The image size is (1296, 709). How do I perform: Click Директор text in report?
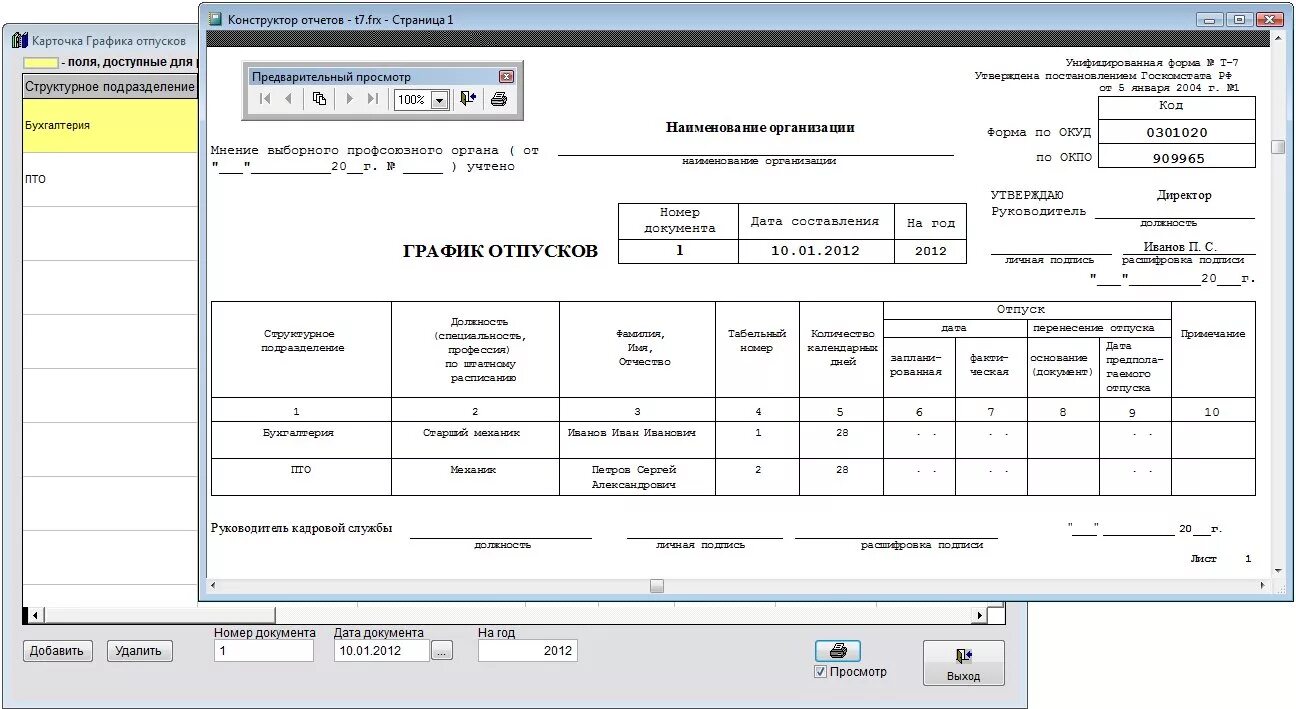[x=1184, y=195]
